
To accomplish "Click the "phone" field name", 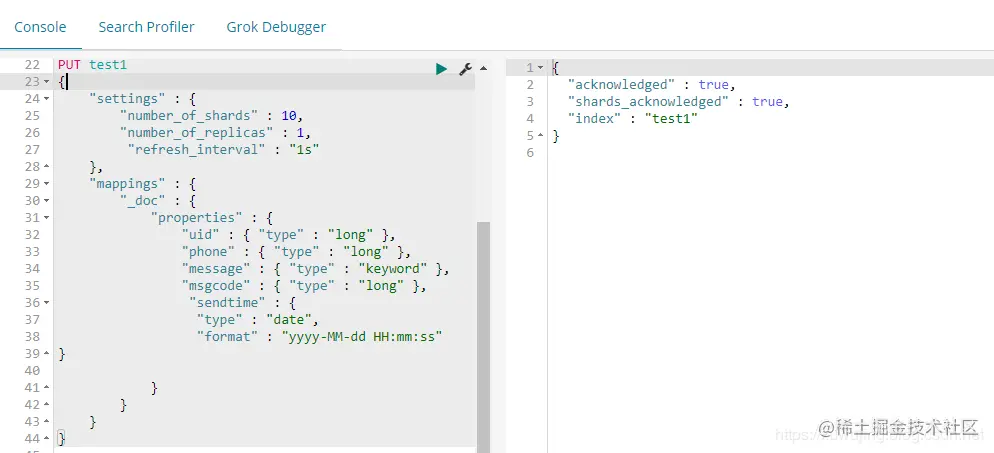I will point(209,252).
